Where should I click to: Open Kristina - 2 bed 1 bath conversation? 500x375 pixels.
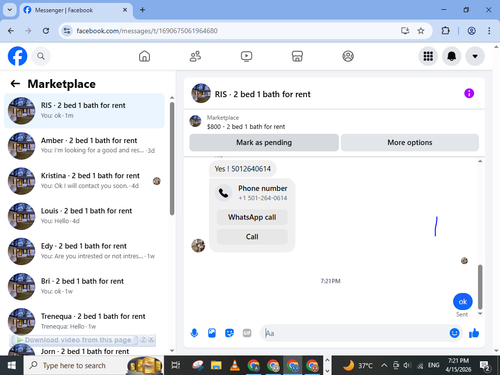(84, 181)
